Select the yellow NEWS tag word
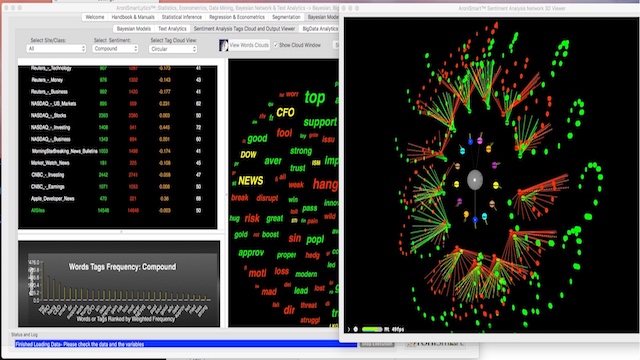The image size is (640, 360). point(251,180)
